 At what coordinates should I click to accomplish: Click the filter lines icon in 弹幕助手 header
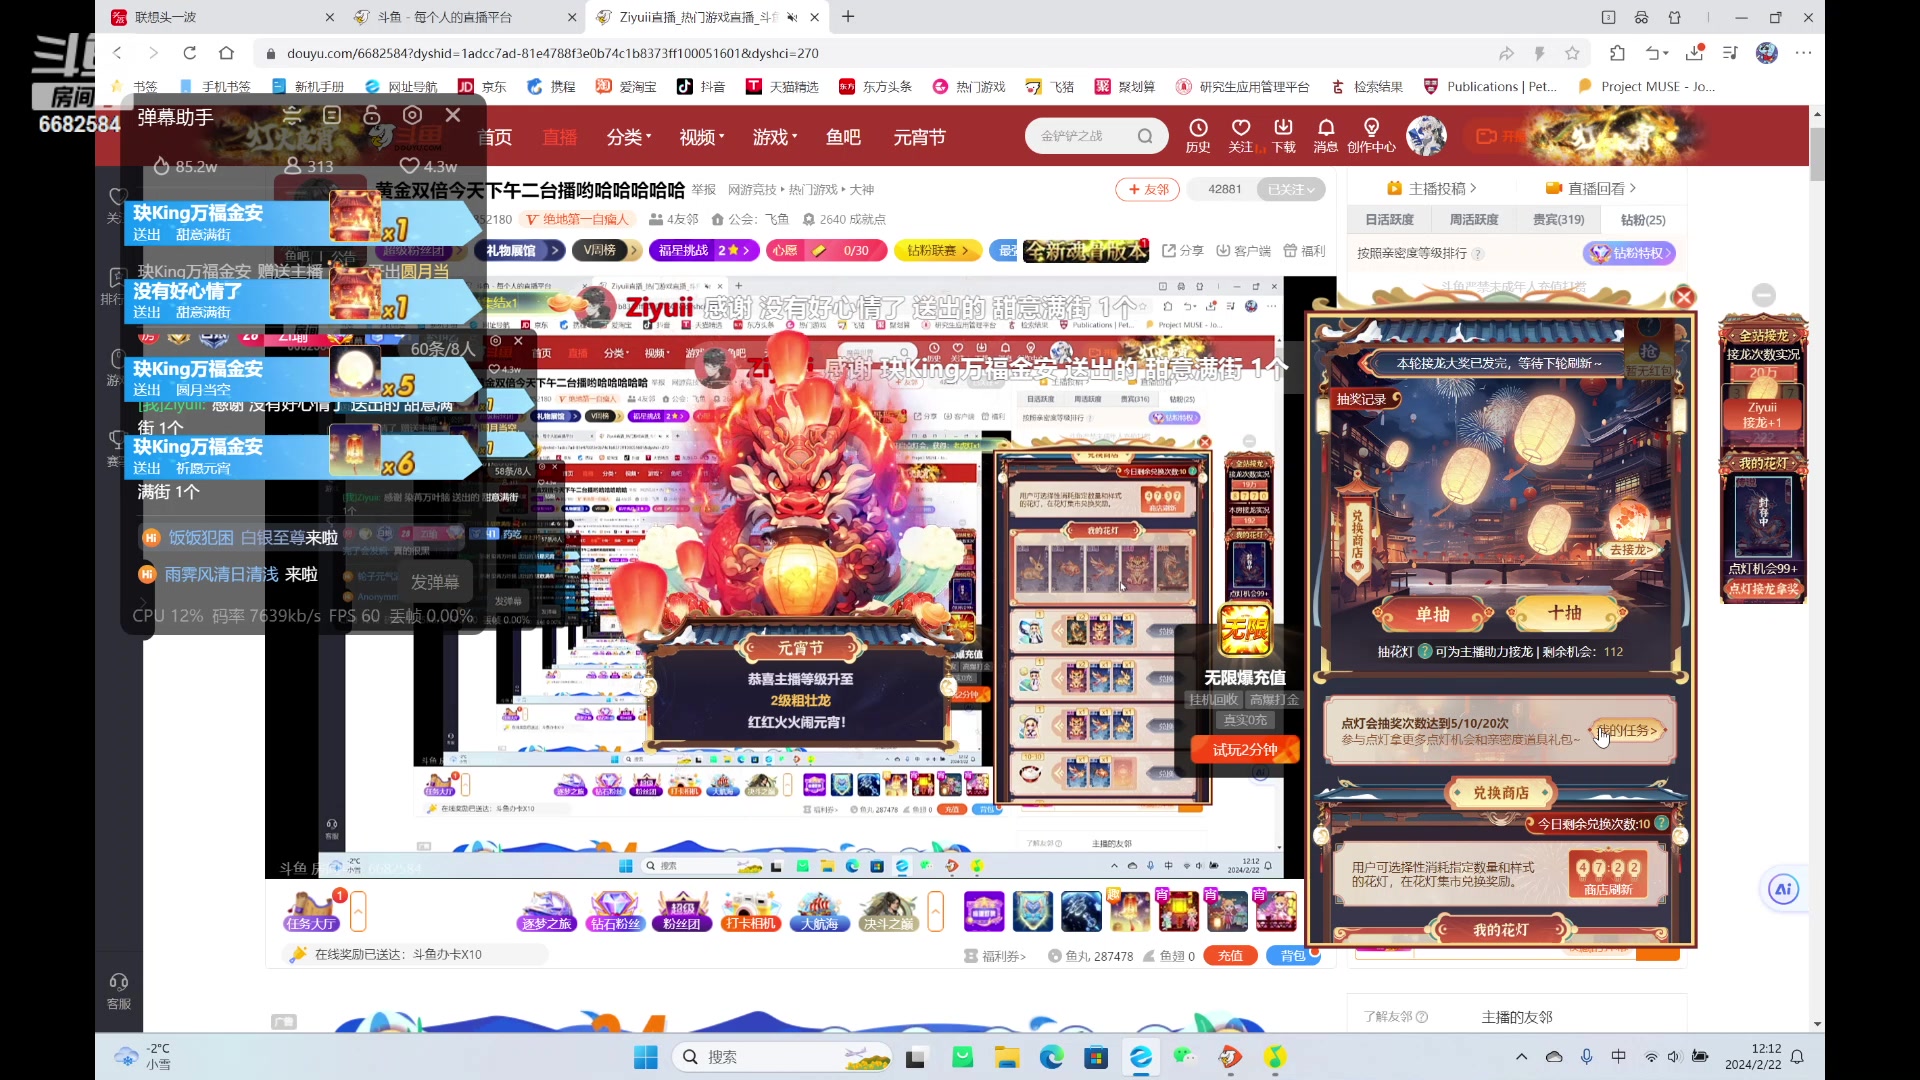292,116
